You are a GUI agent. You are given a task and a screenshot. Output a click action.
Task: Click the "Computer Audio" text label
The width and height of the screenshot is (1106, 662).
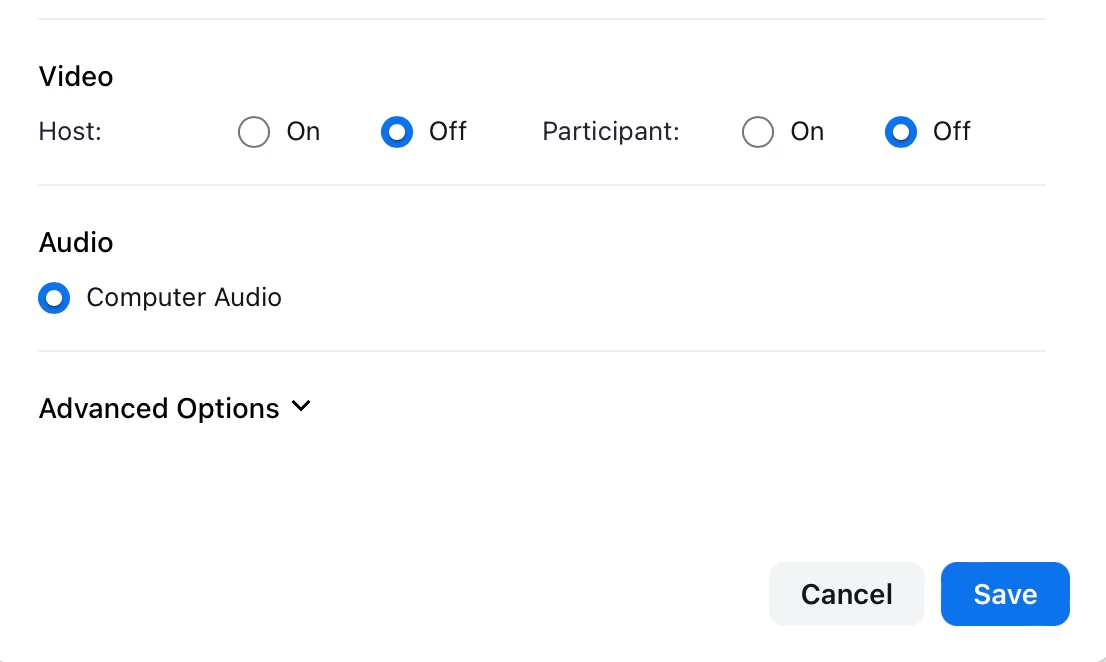184,298
